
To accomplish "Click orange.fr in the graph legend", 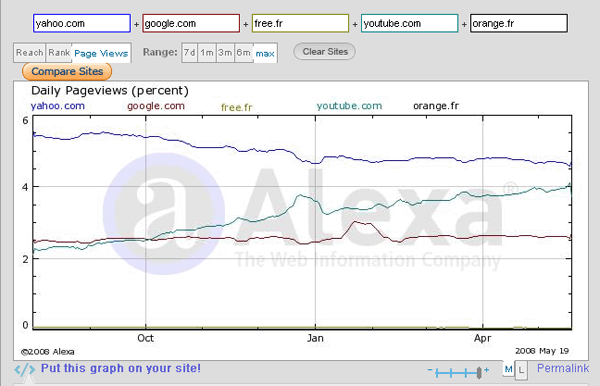I will [436, 106].
